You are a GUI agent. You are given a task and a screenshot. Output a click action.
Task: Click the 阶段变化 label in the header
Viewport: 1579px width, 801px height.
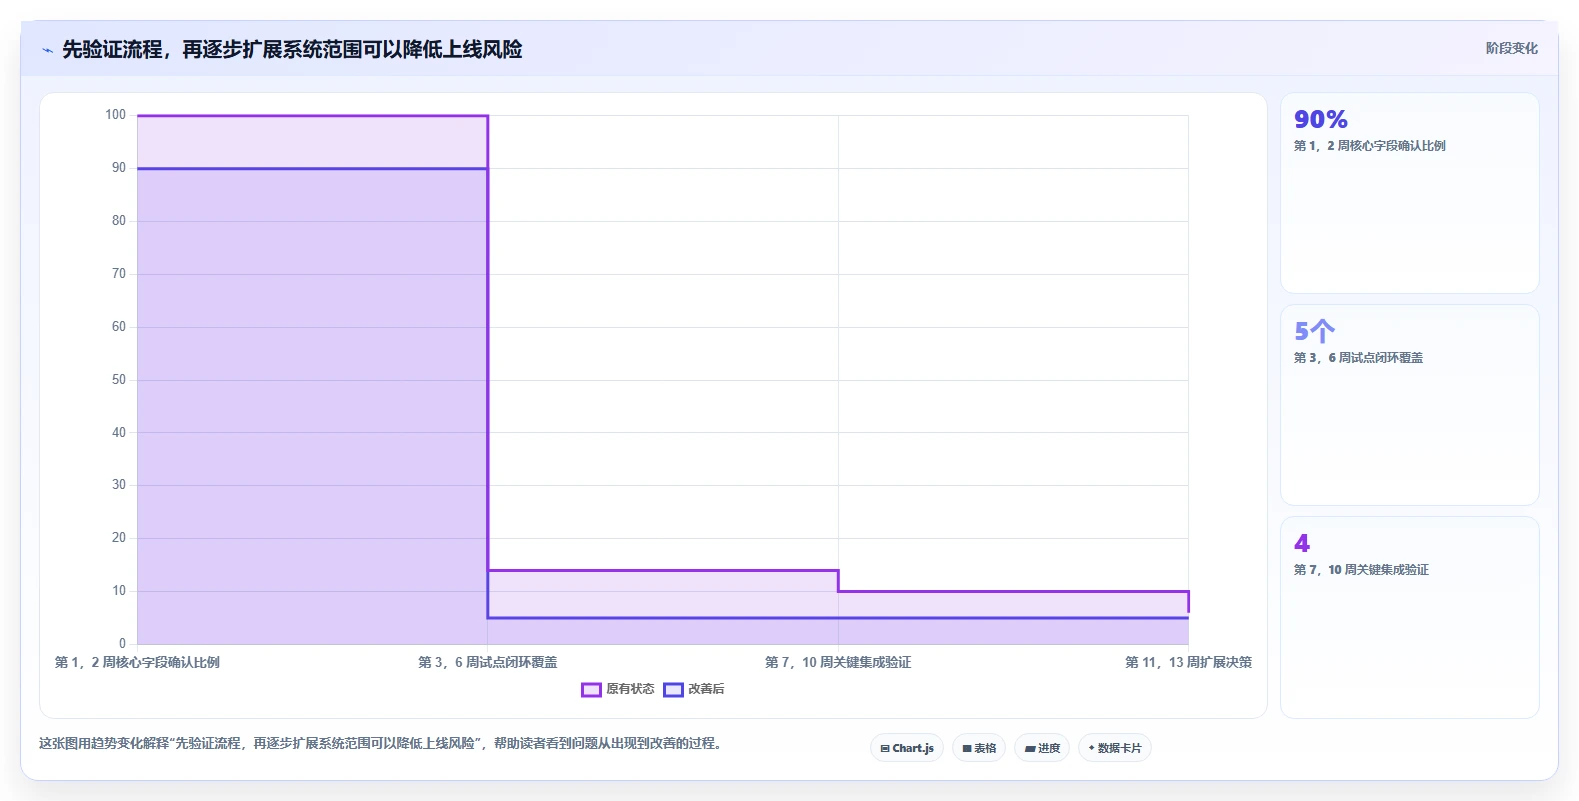click(1511, 48)
